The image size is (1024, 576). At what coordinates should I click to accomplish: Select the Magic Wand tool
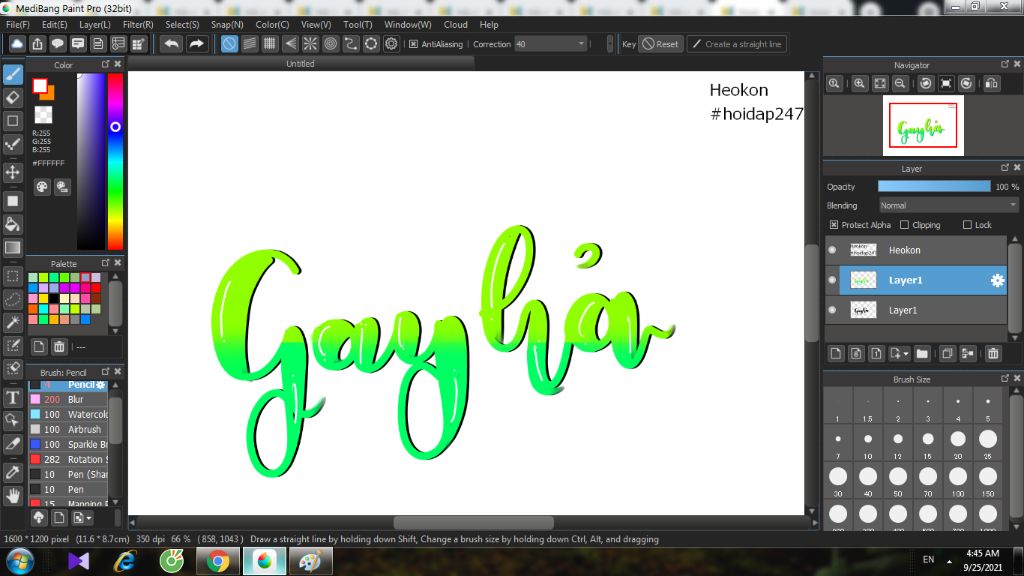pyautogui.click(x=12, y=322)
